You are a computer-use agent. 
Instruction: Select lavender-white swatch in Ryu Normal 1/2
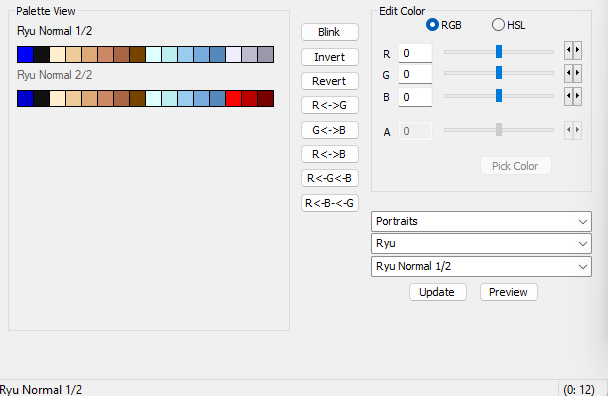[x=233, y=54]
